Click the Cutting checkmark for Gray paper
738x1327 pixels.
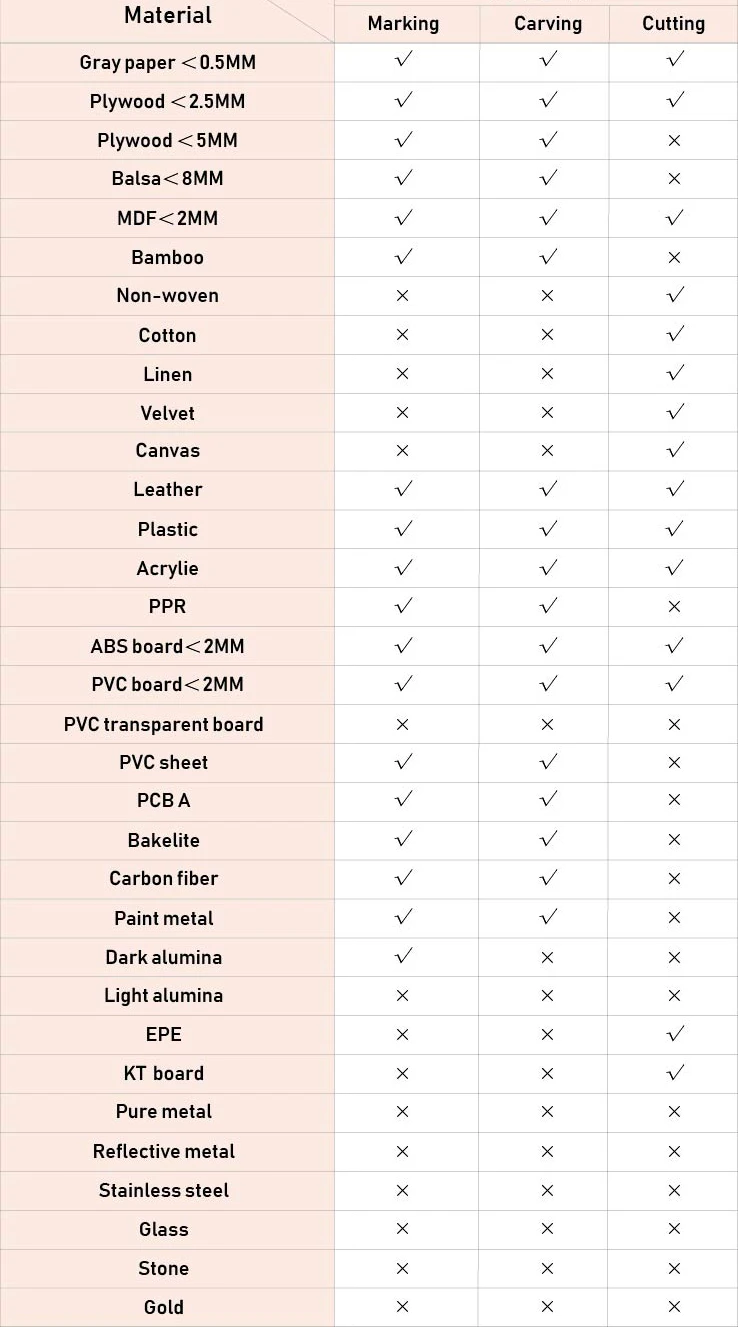(x=675, y=60)
